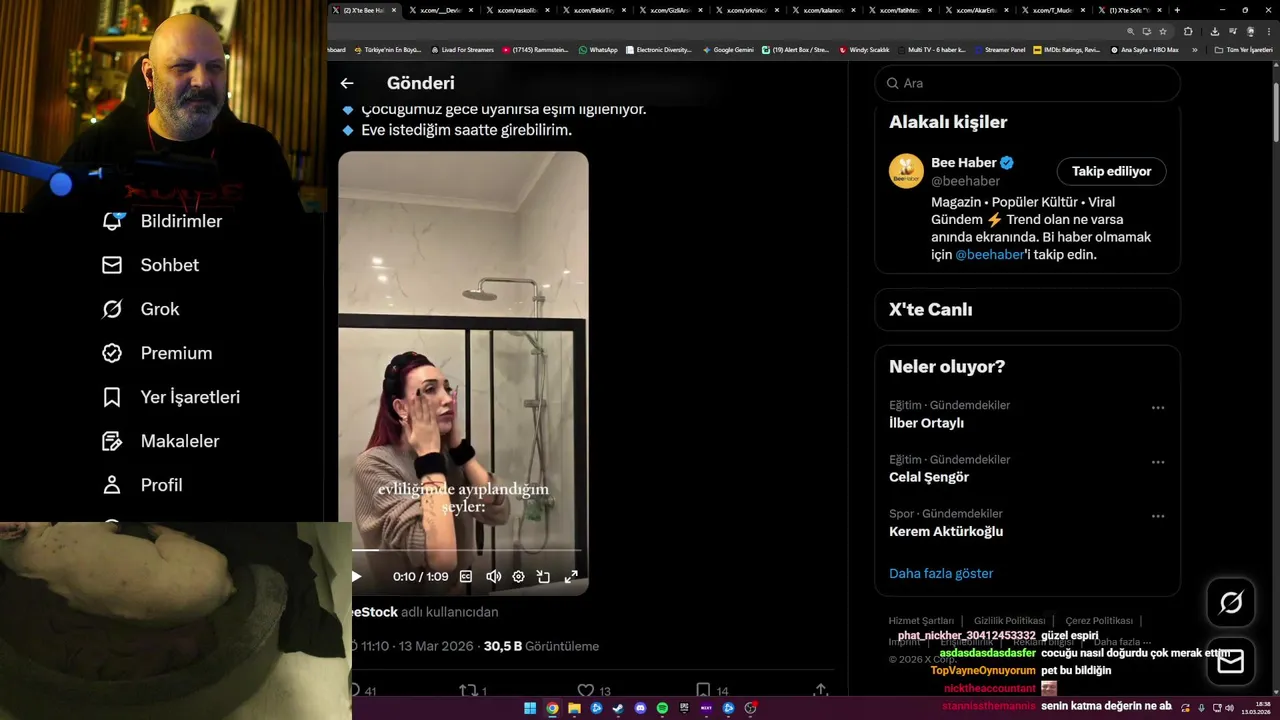The height and width of the screenshot is (720, 1280).
Task: Open Çerez Politikası footer link
Action: 1099,621
